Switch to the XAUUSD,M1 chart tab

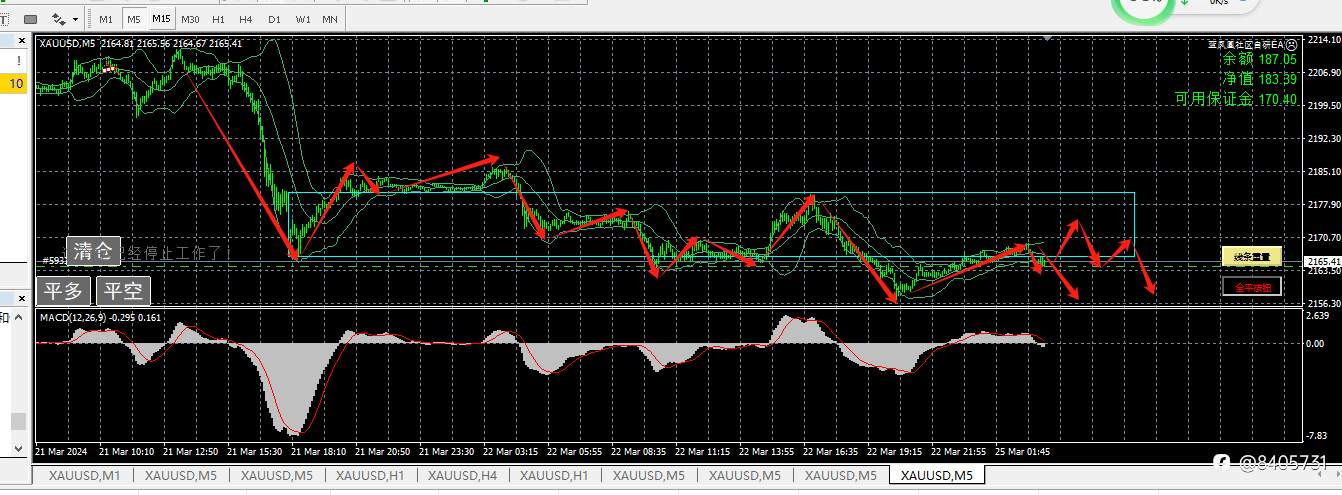click(84, 476)
